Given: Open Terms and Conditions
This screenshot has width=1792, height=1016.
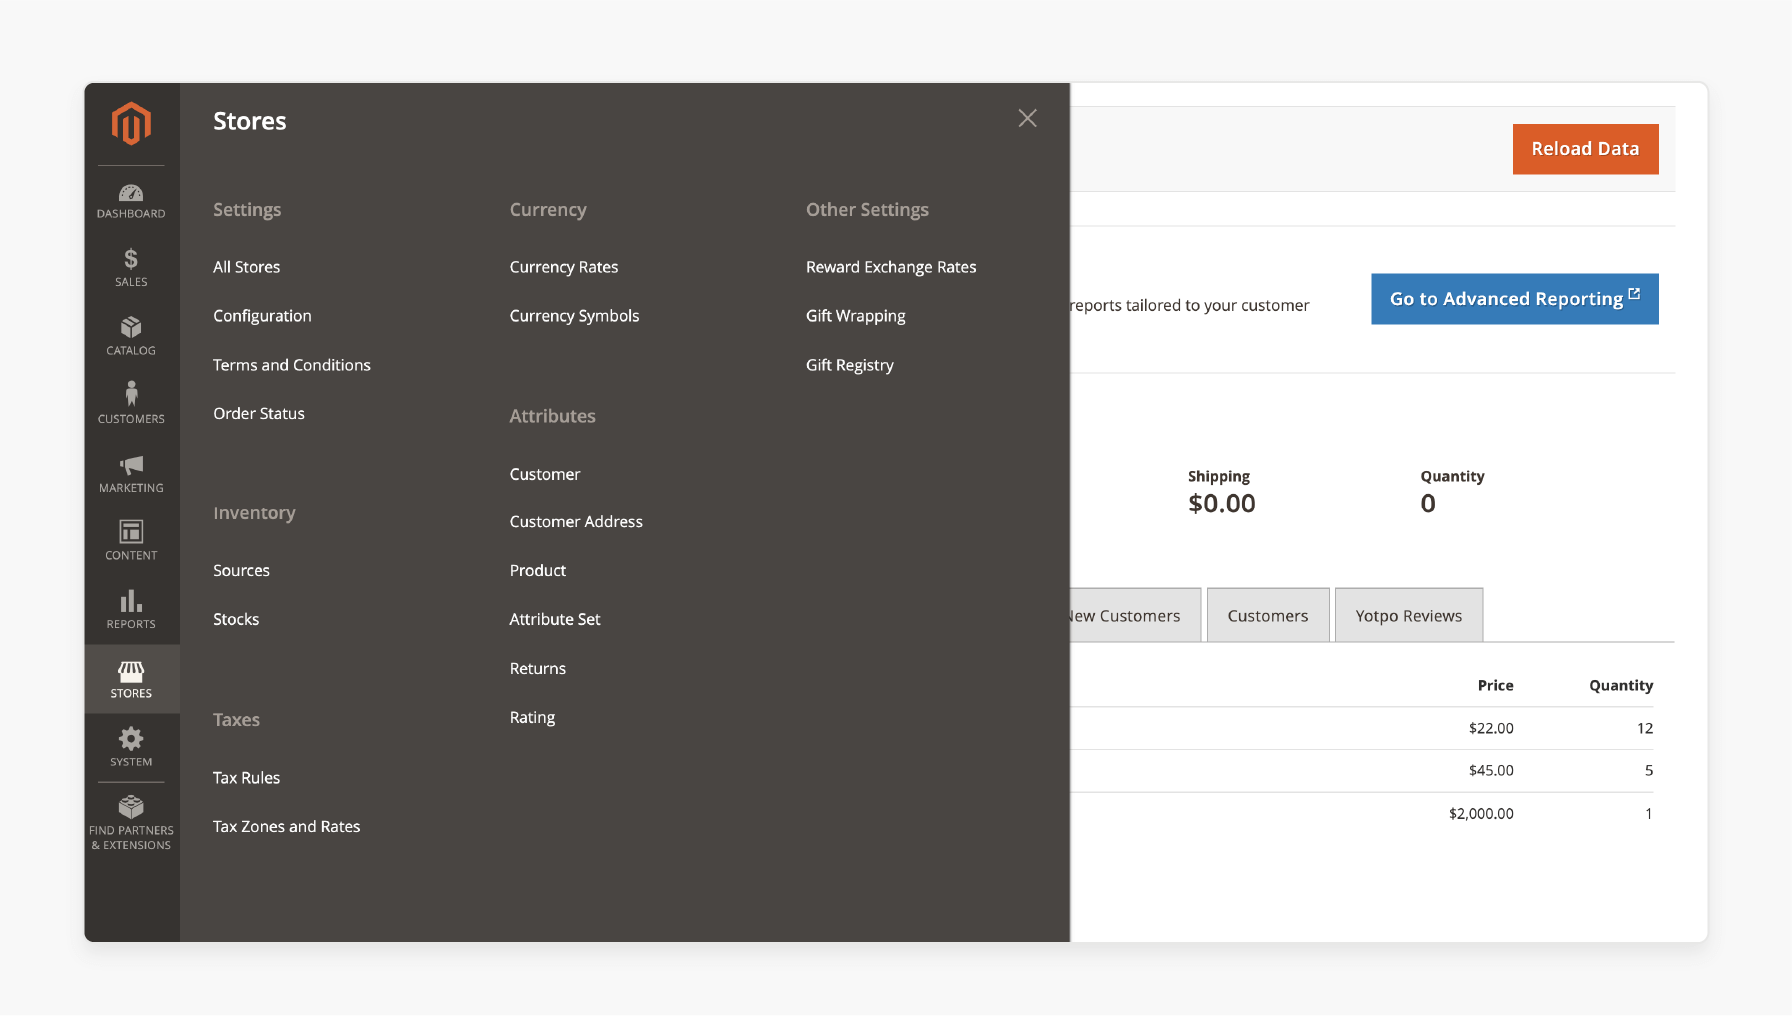Looking at the screenshot, I should click(291, 365).
